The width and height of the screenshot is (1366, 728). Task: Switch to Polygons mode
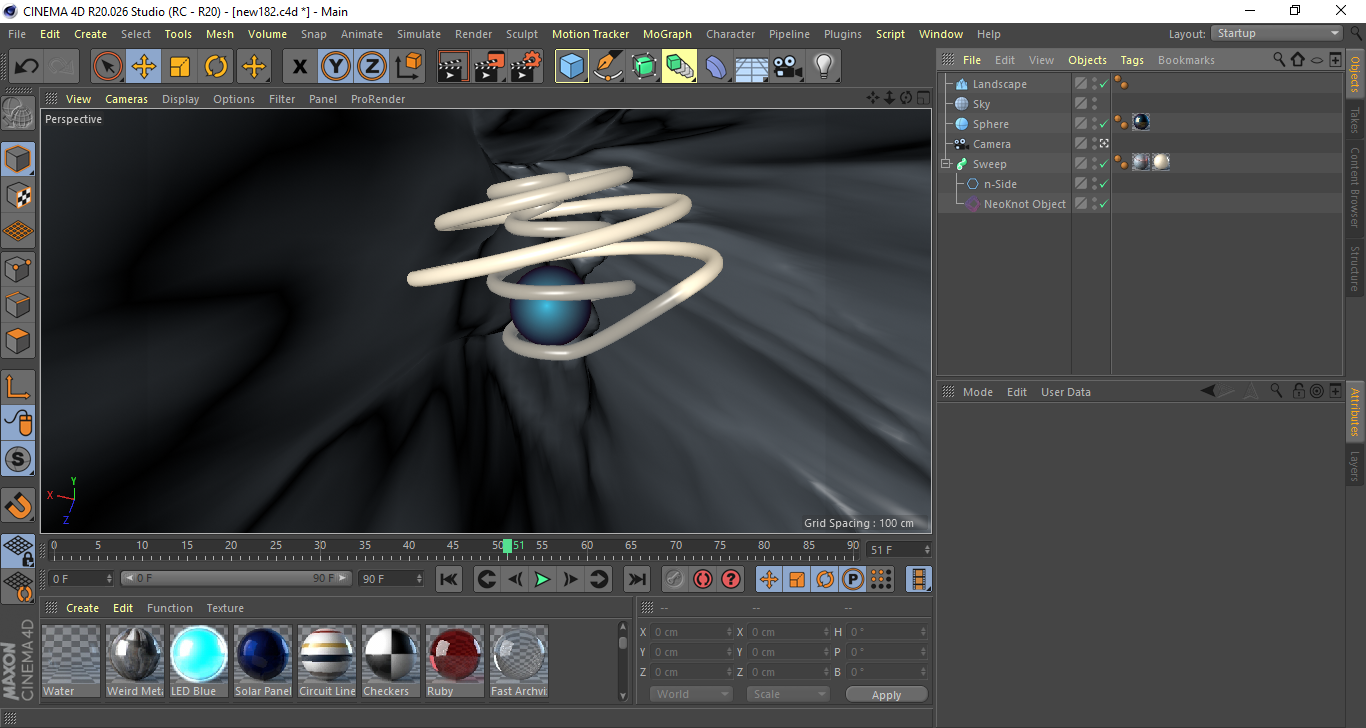point(18,340)
